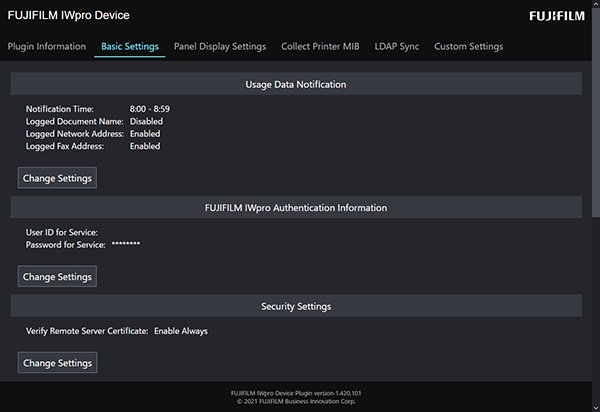Click the vertical scrollbar thumb

(596, 113)
